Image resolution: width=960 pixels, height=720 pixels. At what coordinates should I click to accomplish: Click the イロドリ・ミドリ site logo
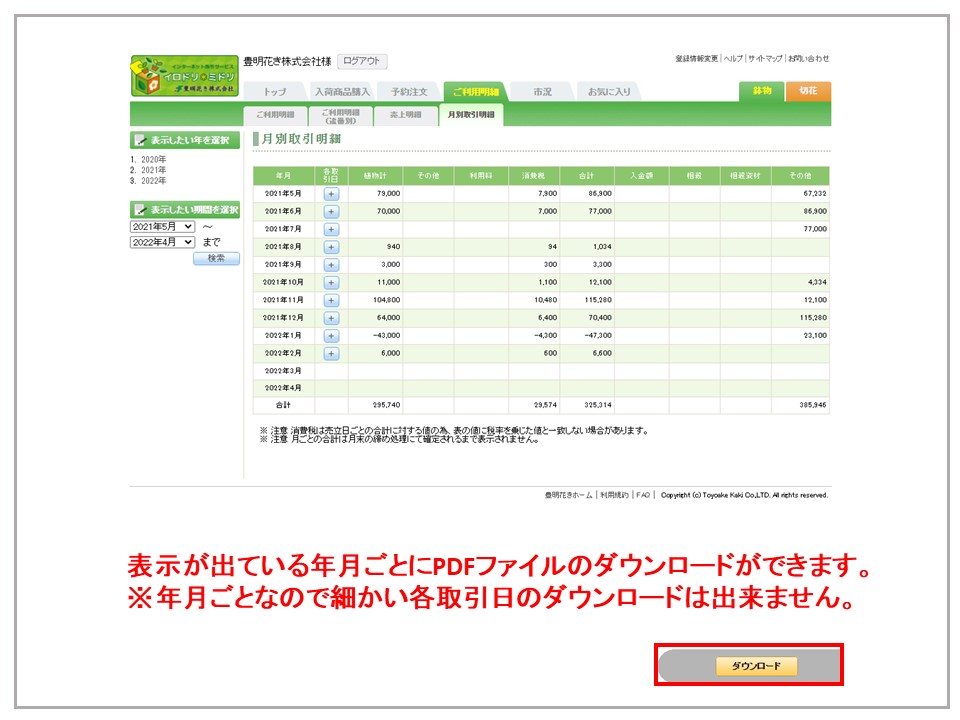tap(184, 76)
